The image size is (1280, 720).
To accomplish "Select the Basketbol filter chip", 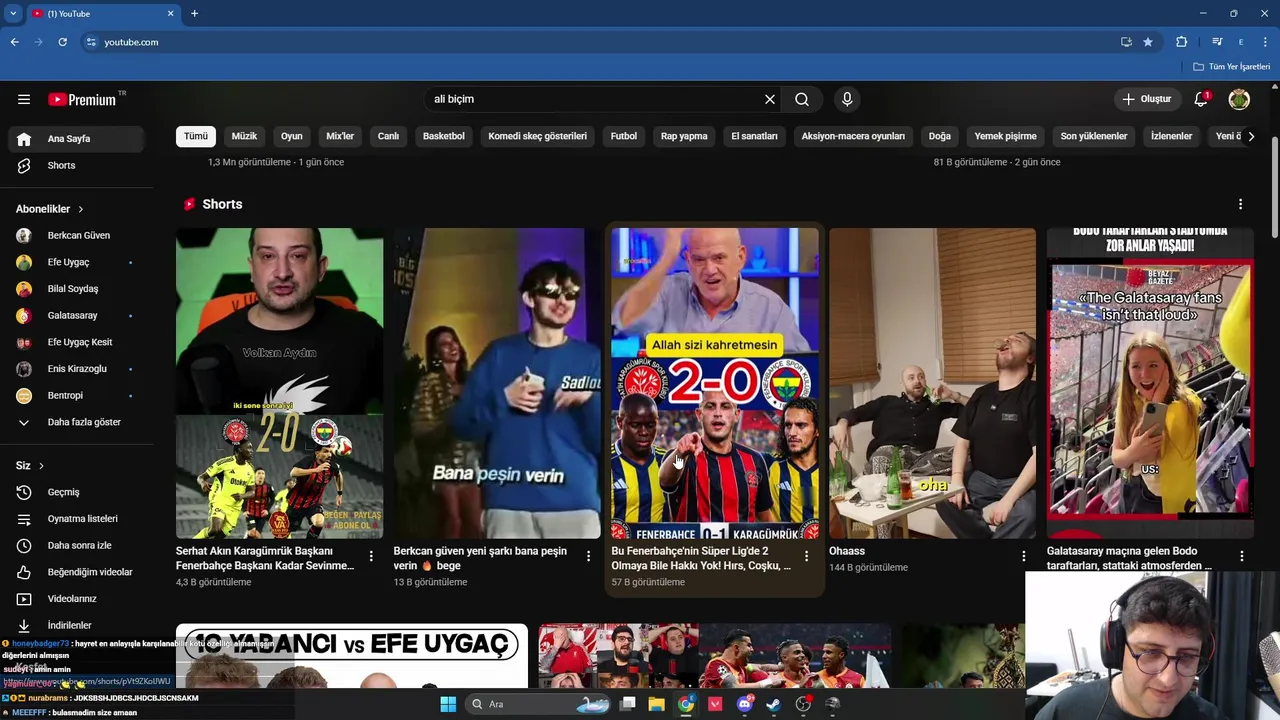I will (x=443, y=136).
